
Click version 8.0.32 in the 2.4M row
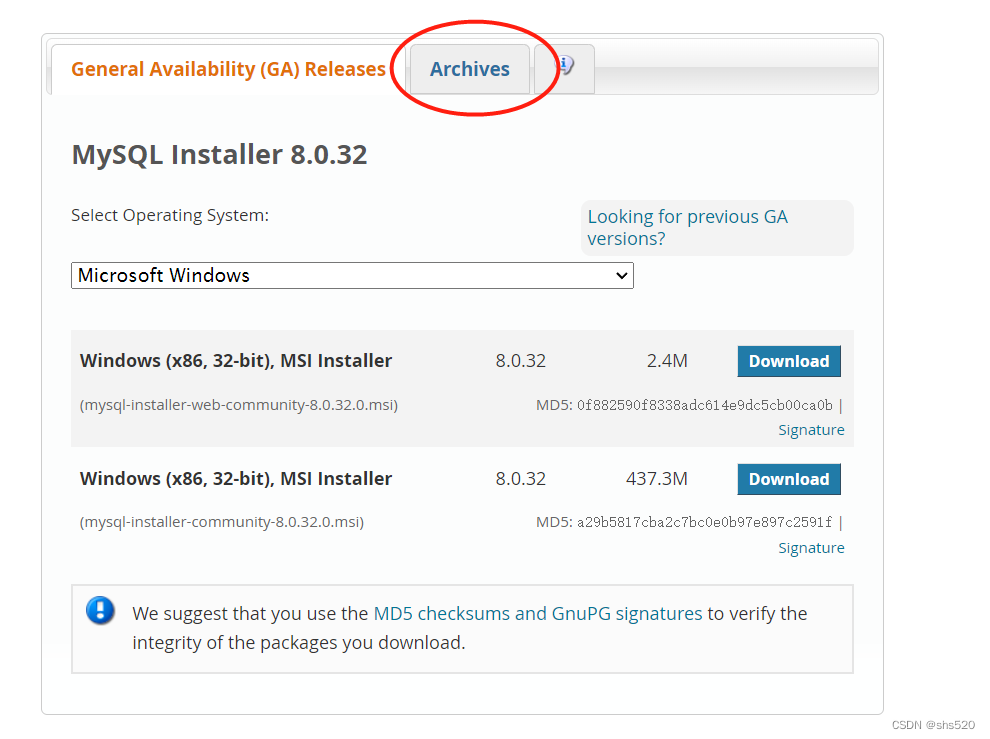tap(520, 361)
